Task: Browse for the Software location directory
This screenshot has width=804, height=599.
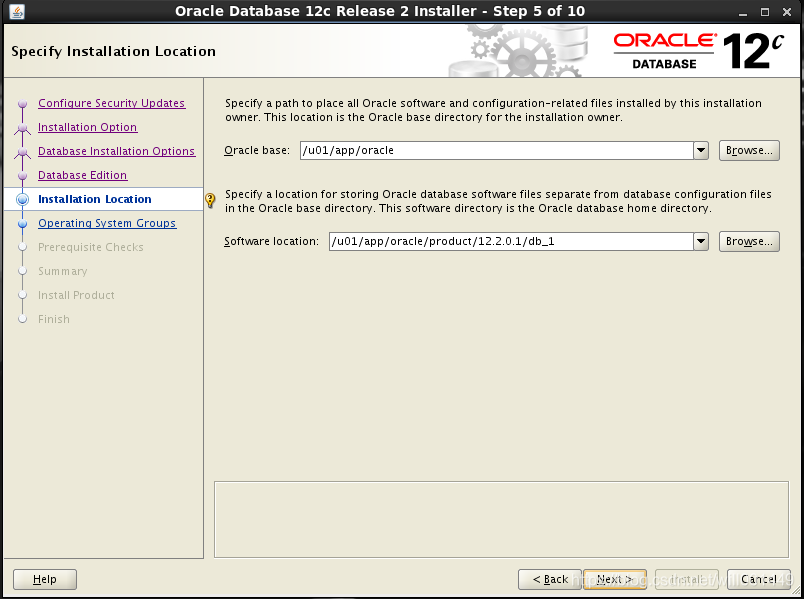Action: tap(749, 241)
